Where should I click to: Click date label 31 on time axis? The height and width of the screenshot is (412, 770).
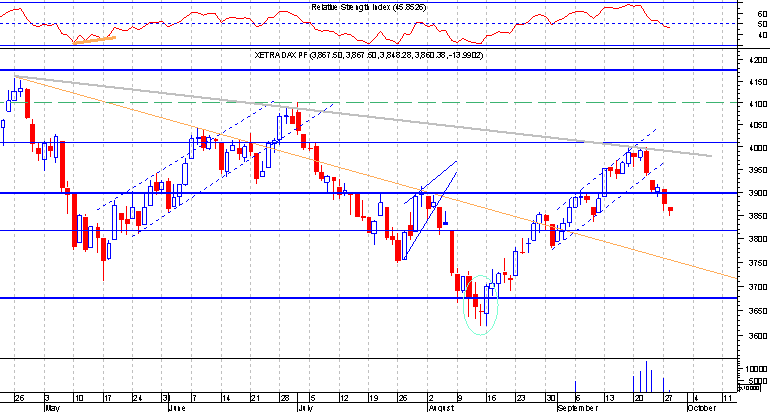coord(165,398)
